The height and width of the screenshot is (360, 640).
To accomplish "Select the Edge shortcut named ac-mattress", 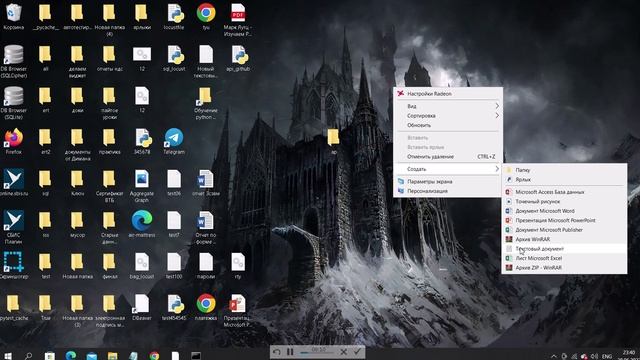I will [x=142, y=224].
